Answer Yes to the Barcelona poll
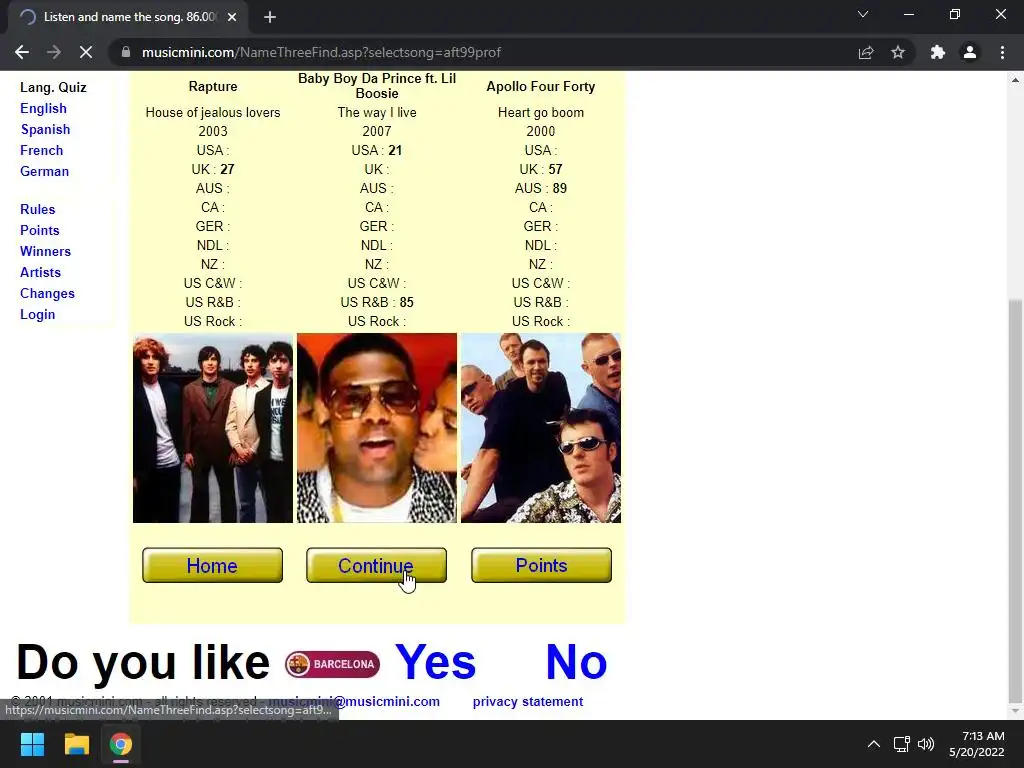The image size is (1024, 768). (x=435, y=662)
